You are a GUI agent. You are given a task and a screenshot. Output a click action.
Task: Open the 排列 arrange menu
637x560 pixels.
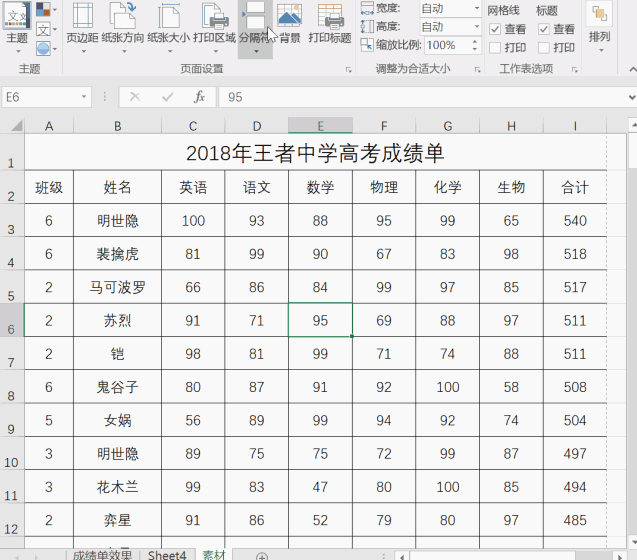coord(600,28)
